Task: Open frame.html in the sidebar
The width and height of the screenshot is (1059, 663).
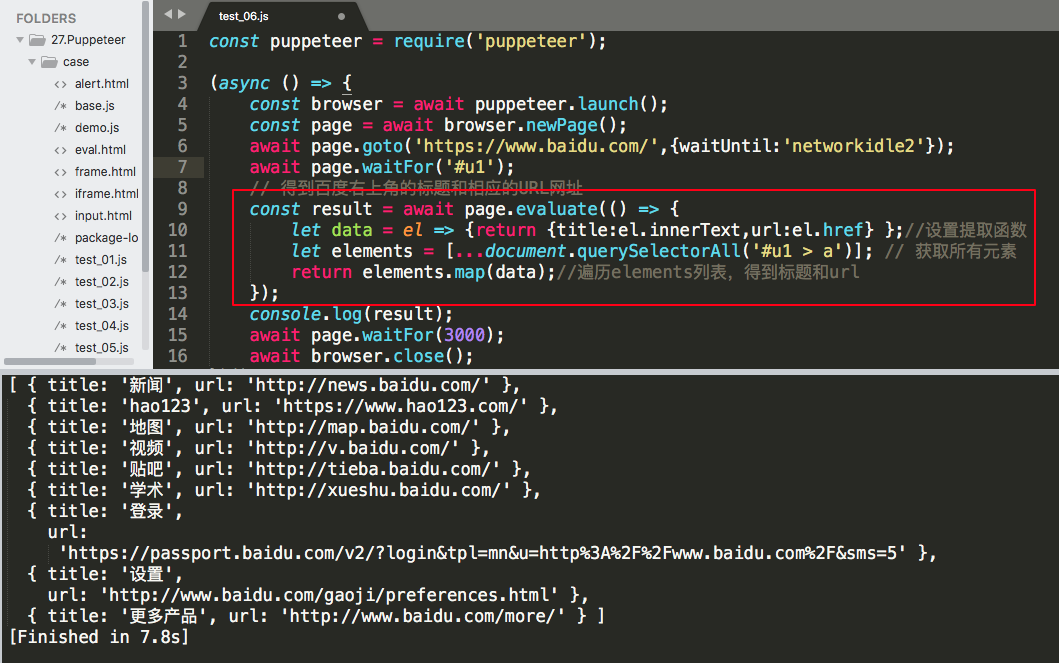Action: point(105,171)
